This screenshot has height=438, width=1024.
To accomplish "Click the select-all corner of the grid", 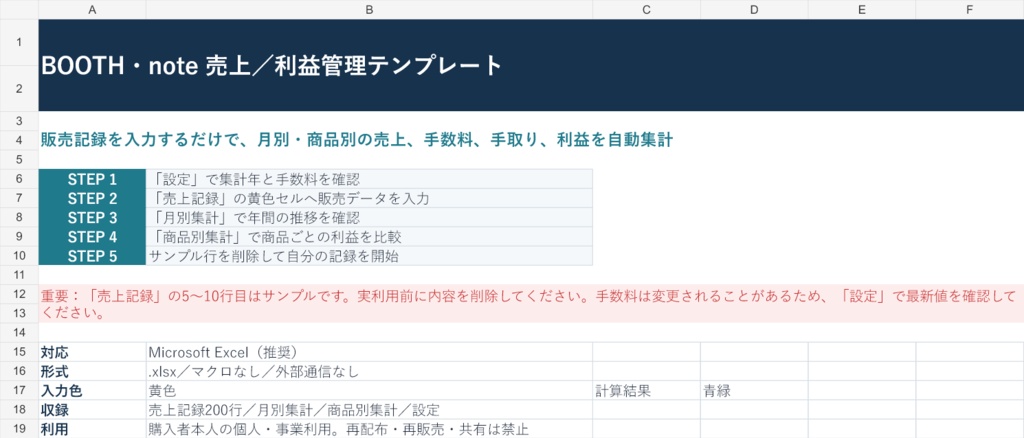I will pyautogui.click(x=19, y=9).
